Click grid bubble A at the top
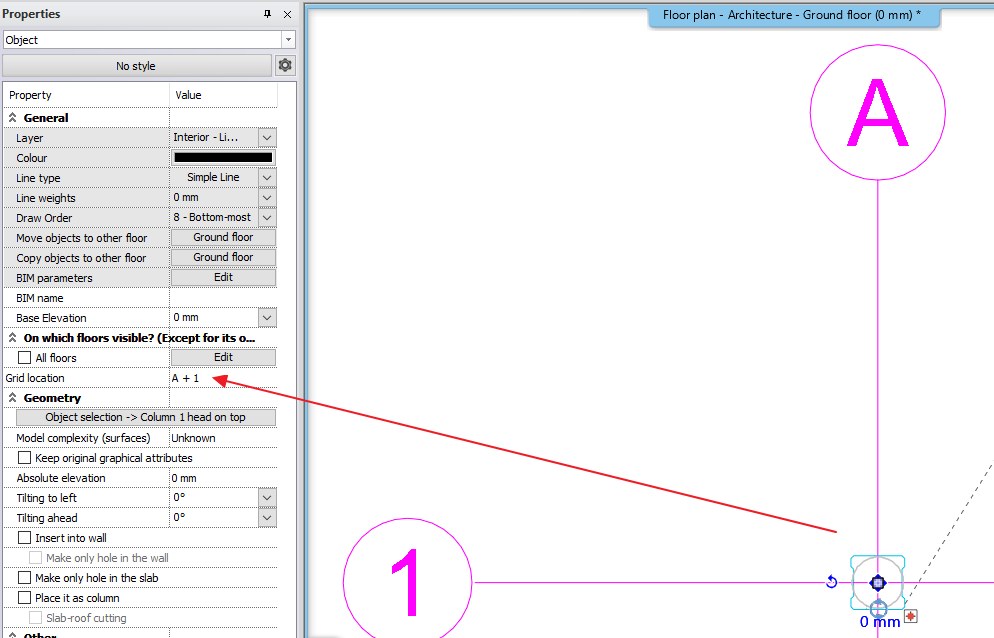 [877, 112]
